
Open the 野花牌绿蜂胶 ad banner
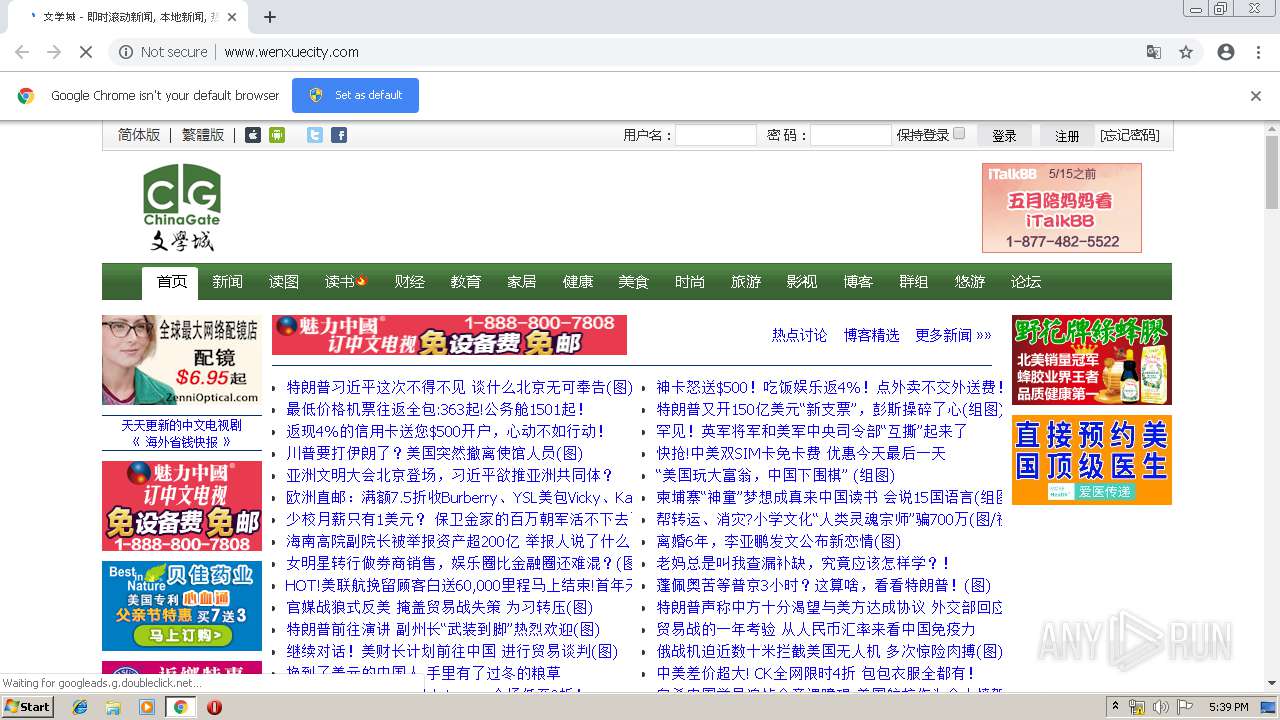point(1092,360)
